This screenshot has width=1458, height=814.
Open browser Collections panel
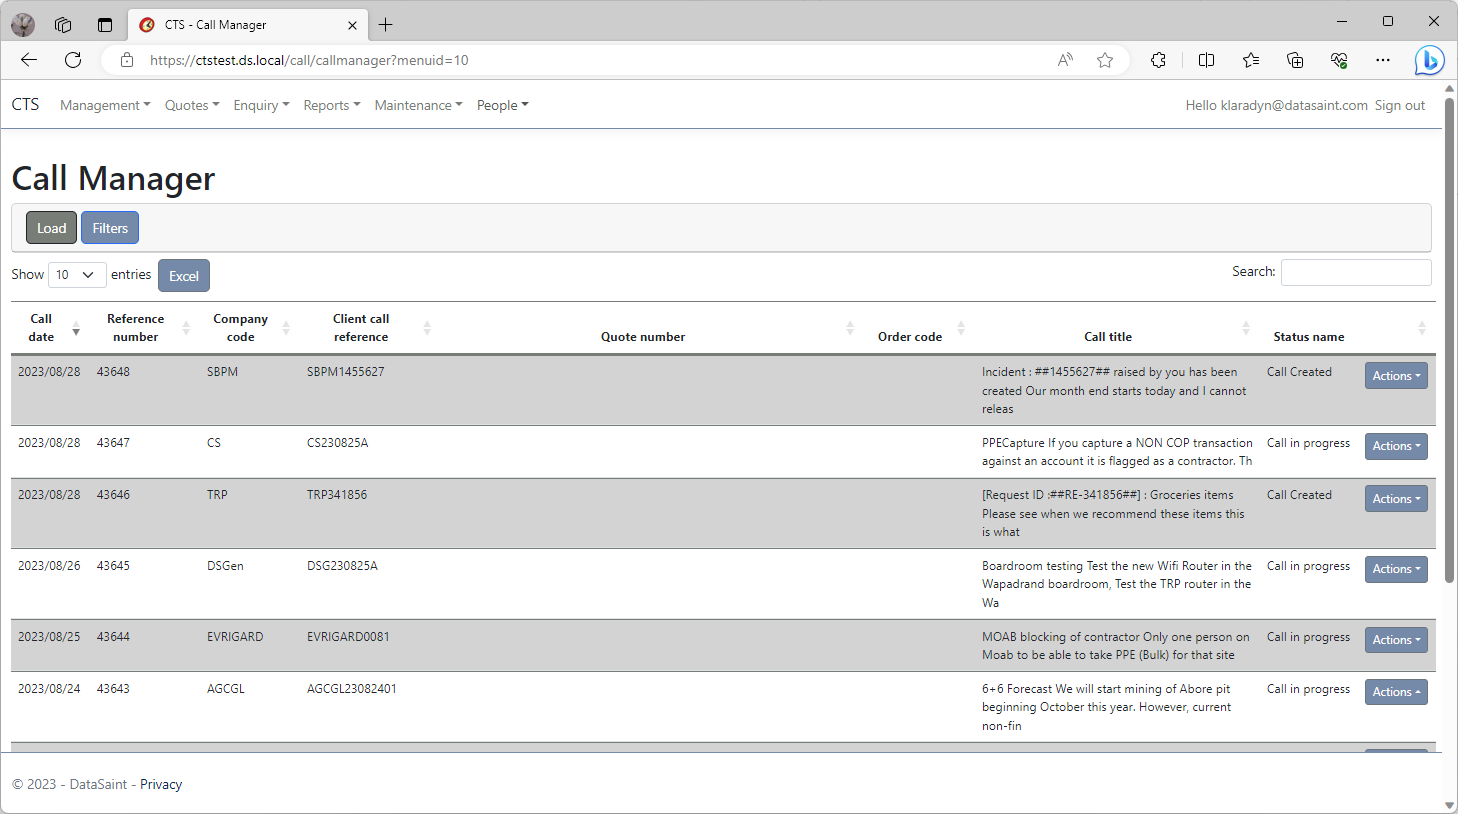point(1295,60)
